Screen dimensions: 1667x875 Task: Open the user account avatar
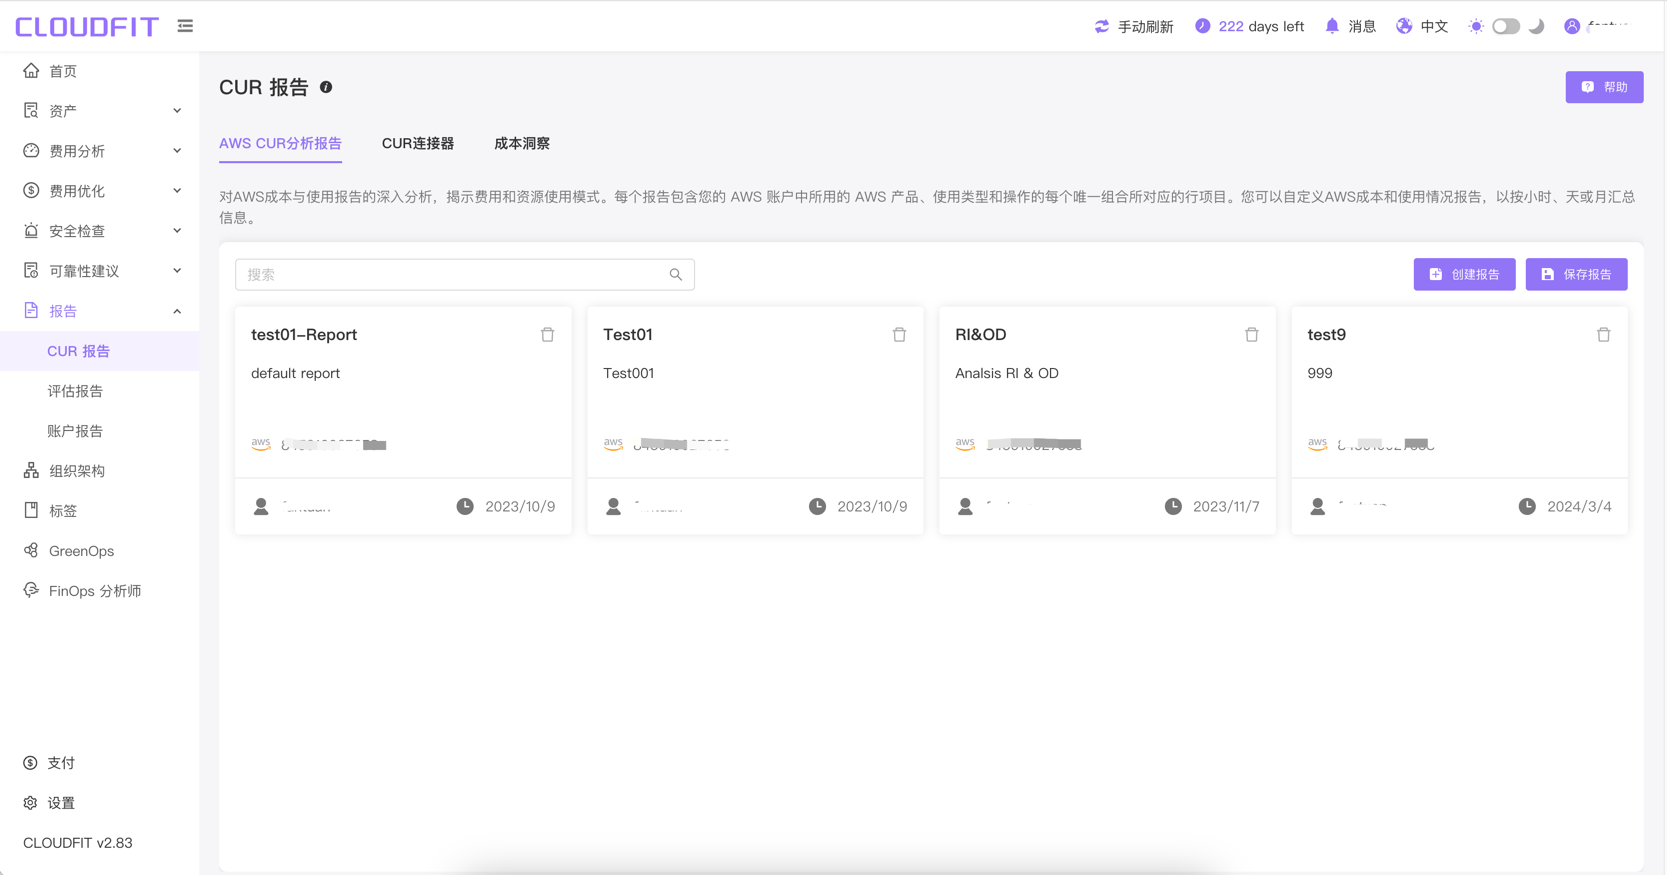click(x=1572, y=26)
